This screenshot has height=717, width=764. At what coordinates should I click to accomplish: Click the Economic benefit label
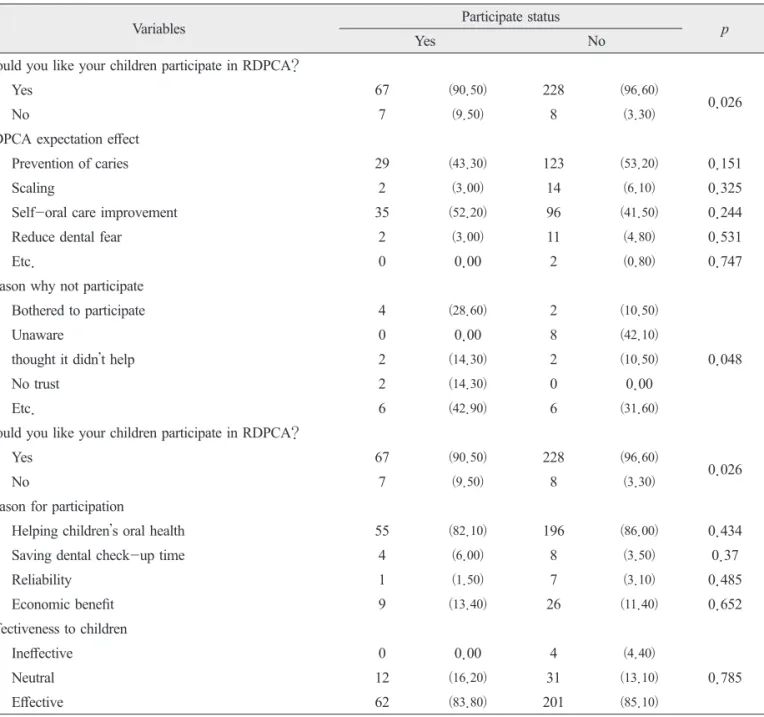pos(62,604)
